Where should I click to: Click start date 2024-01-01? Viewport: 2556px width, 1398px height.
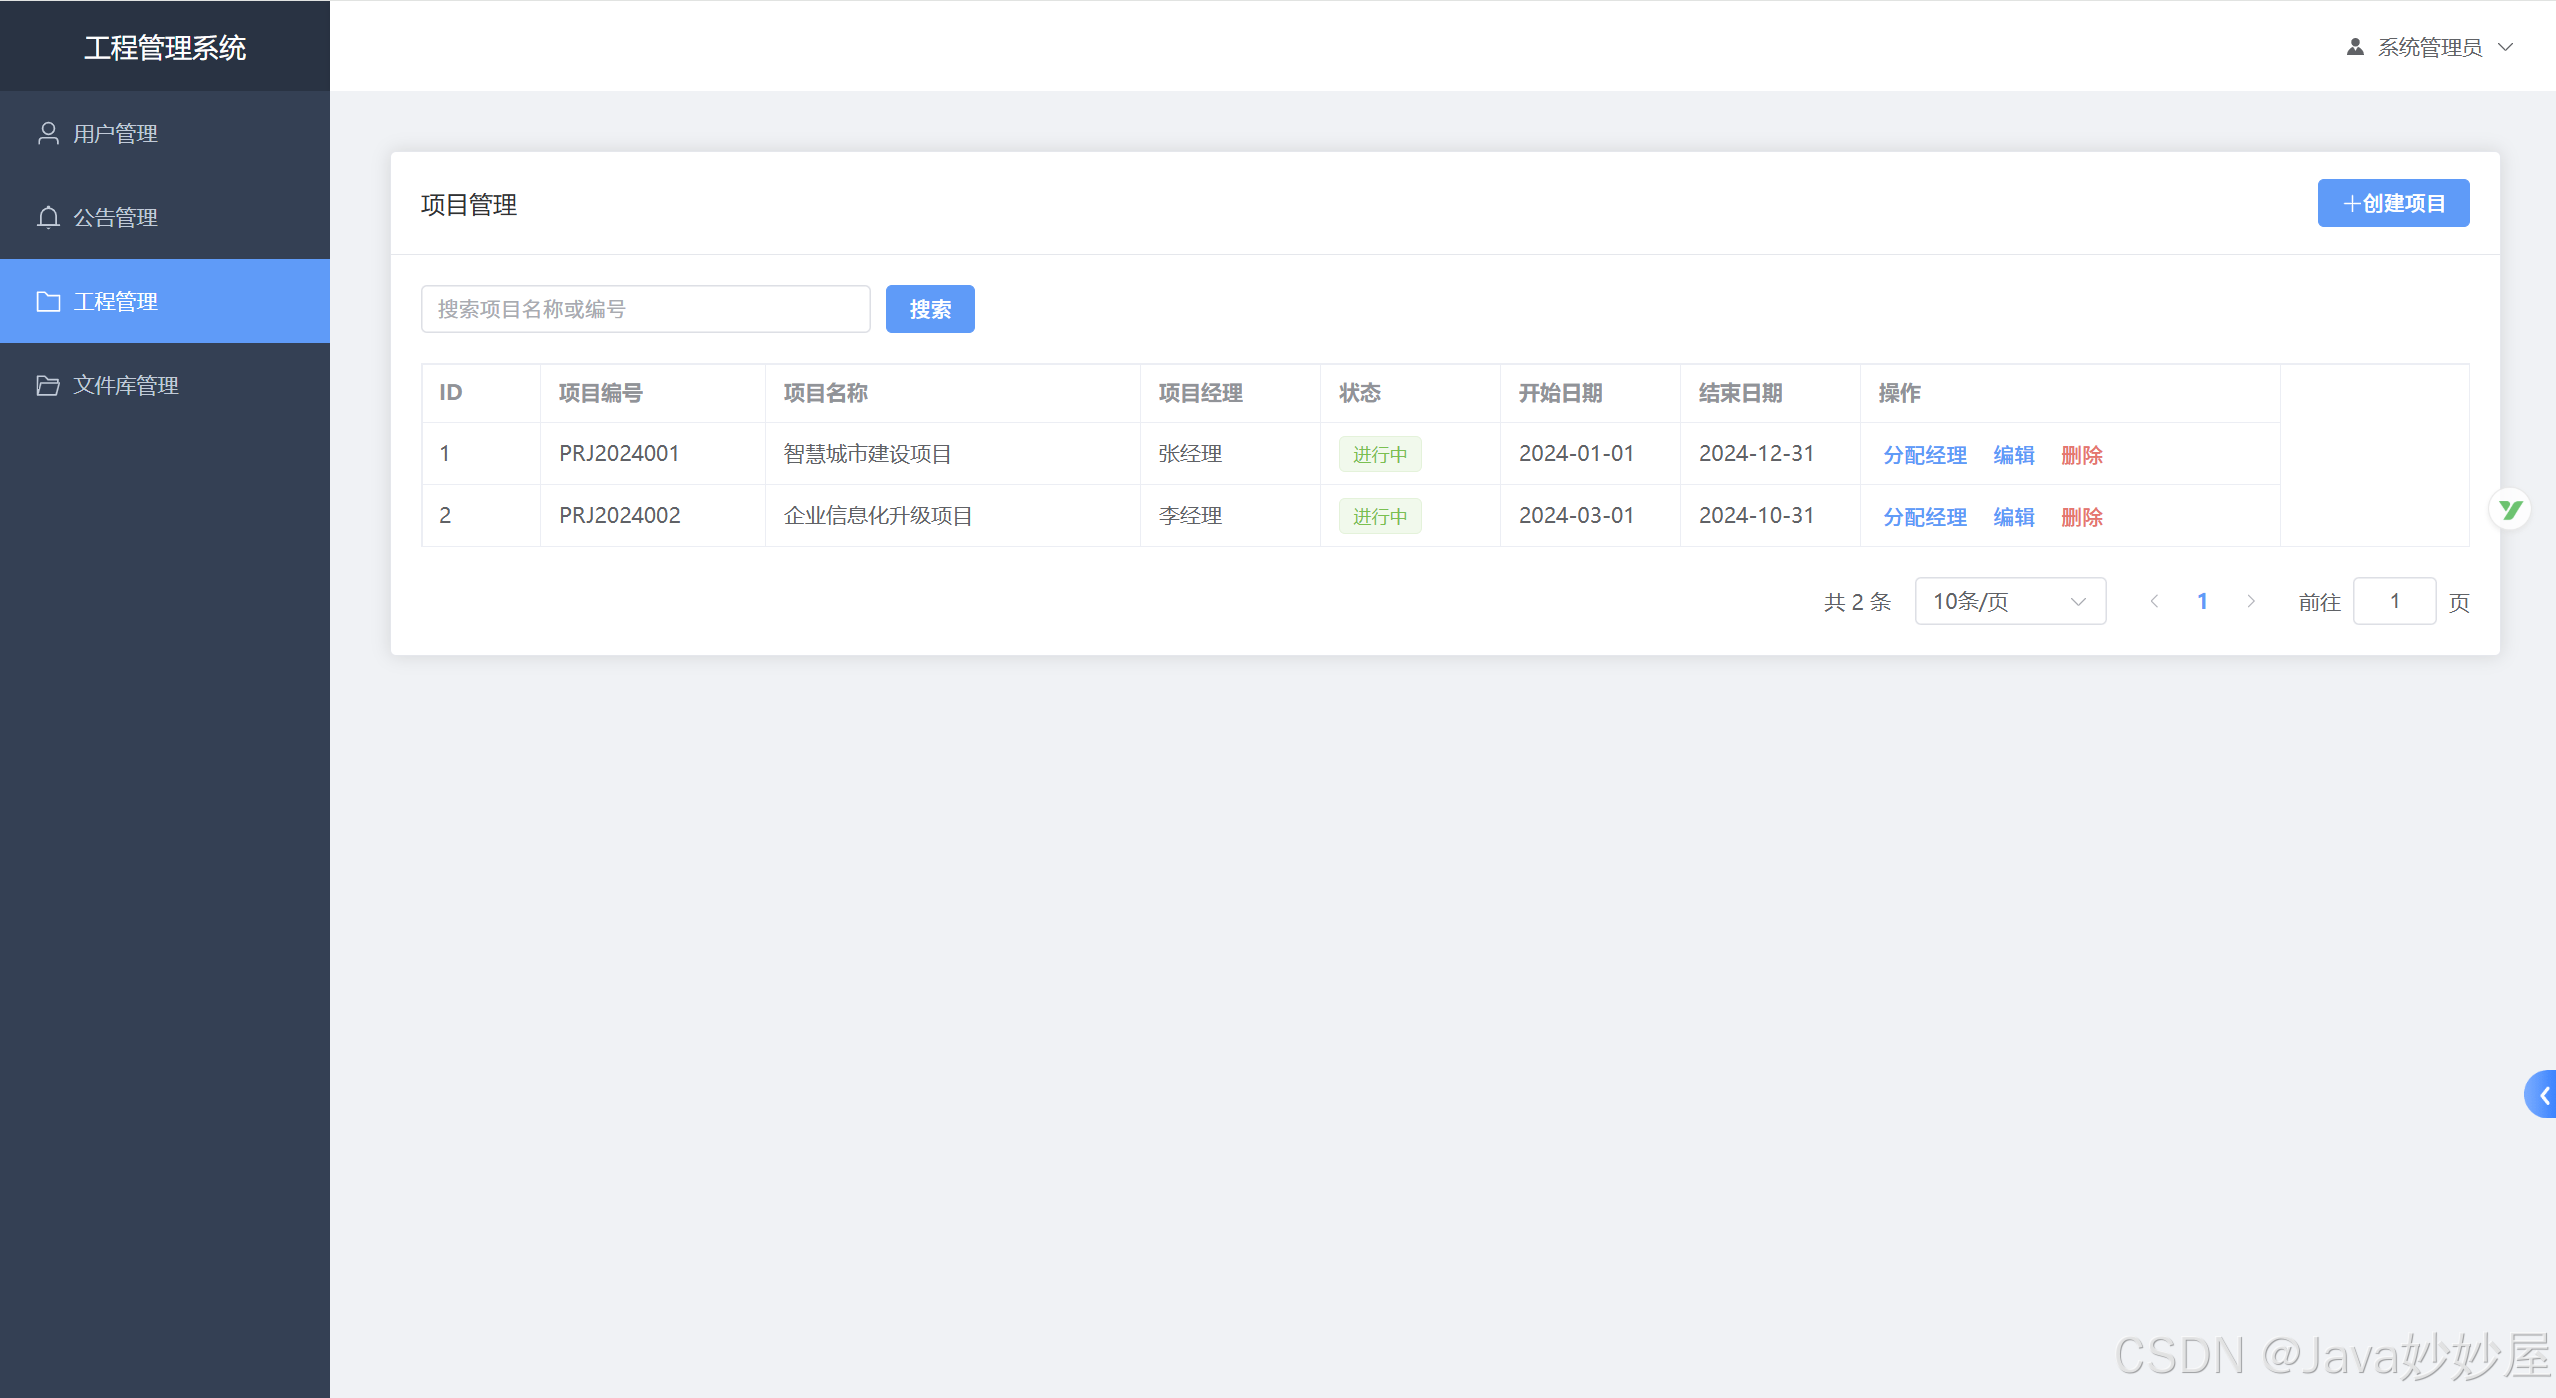pyautogui.click(x=1576, y=453)
